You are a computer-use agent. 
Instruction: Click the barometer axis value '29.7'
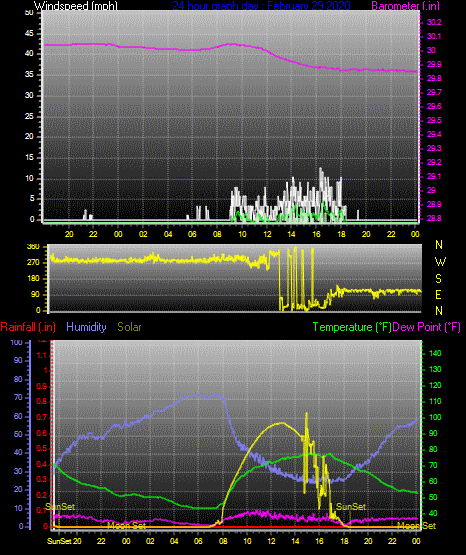(434, 92)
